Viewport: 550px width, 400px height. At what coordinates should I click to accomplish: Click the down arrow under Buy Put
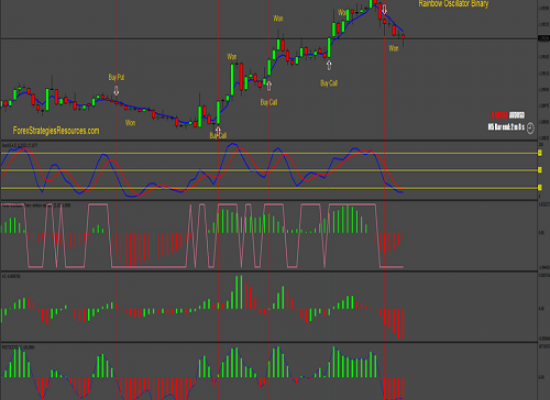(116, 91)
